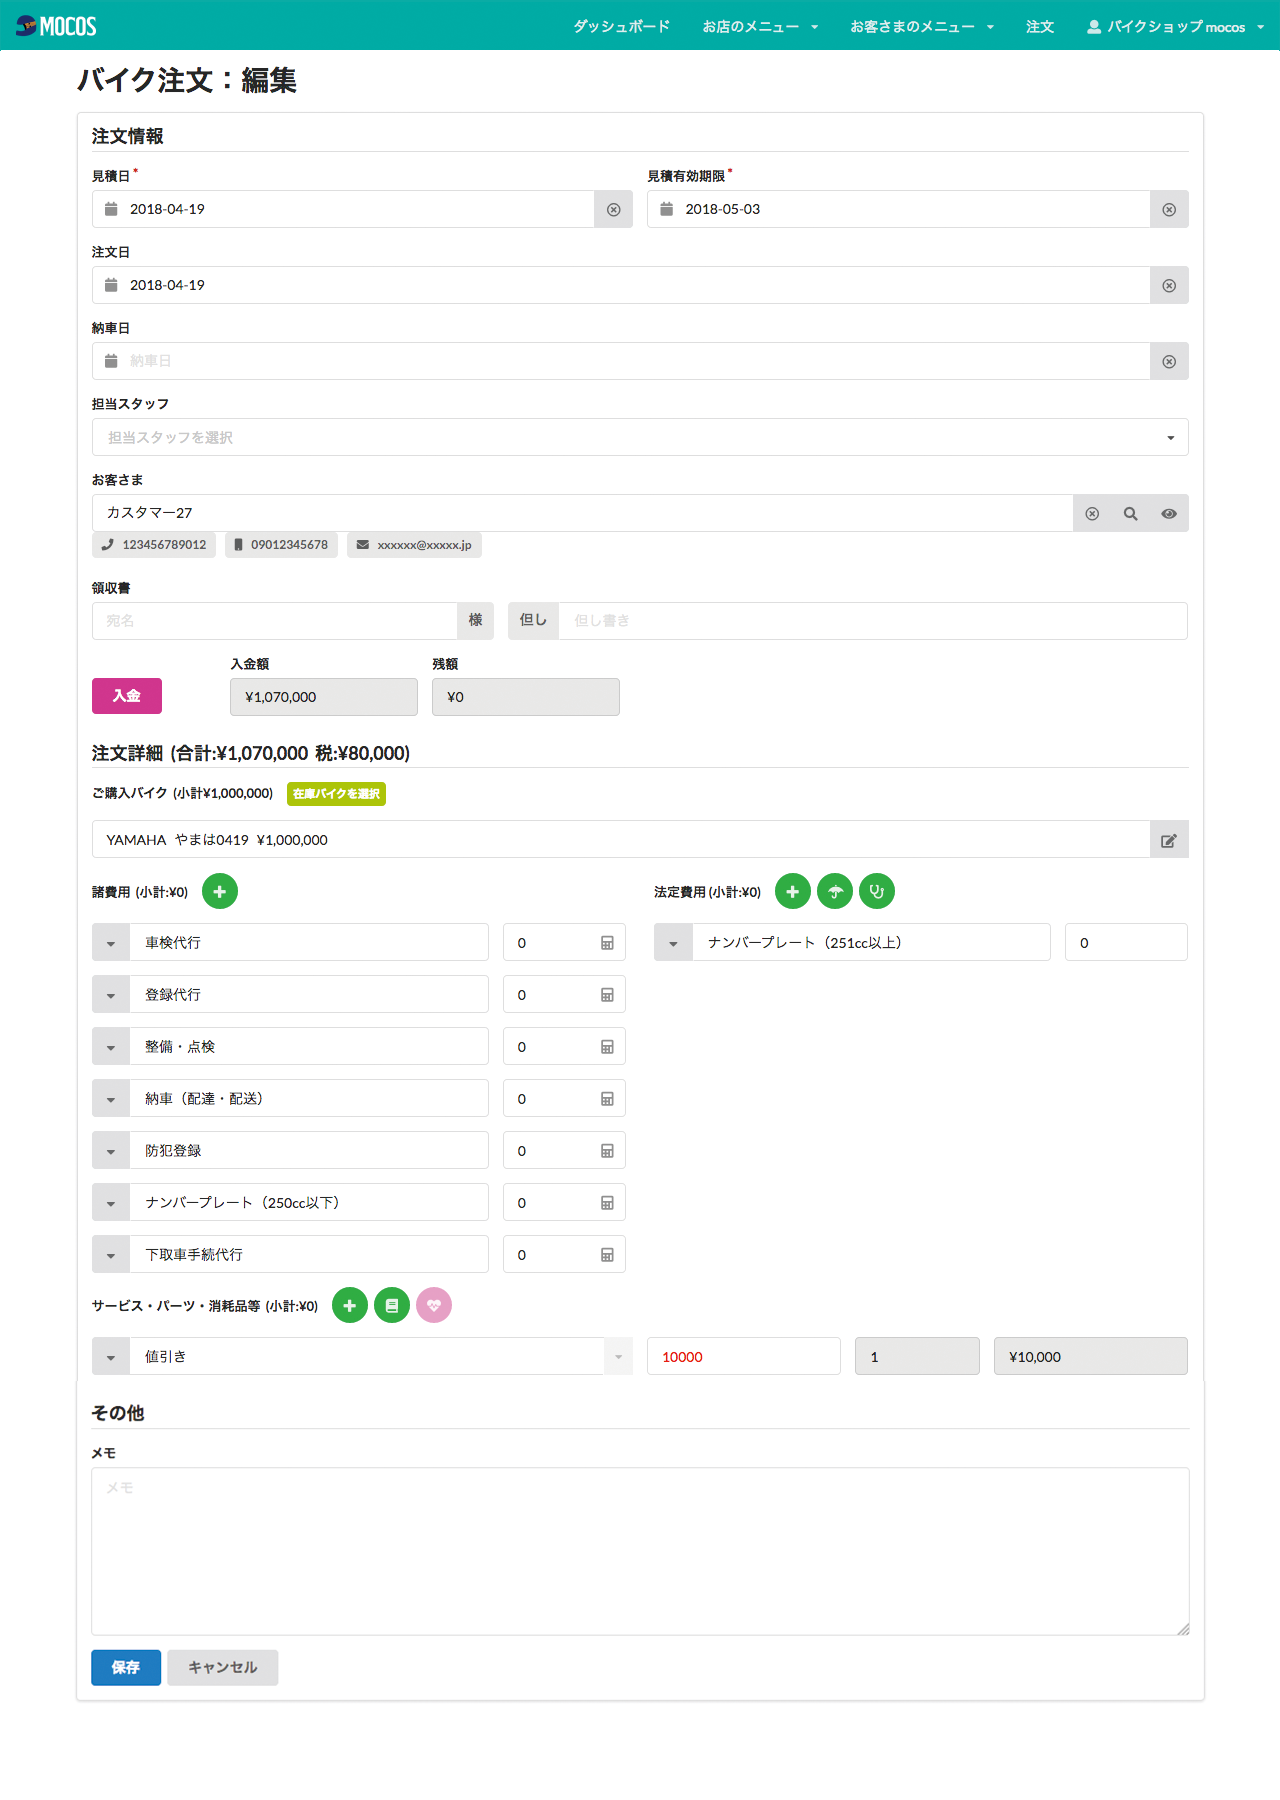Click the 保存 save button
Screen dimensions: 1280x1800
(126, 1667)
